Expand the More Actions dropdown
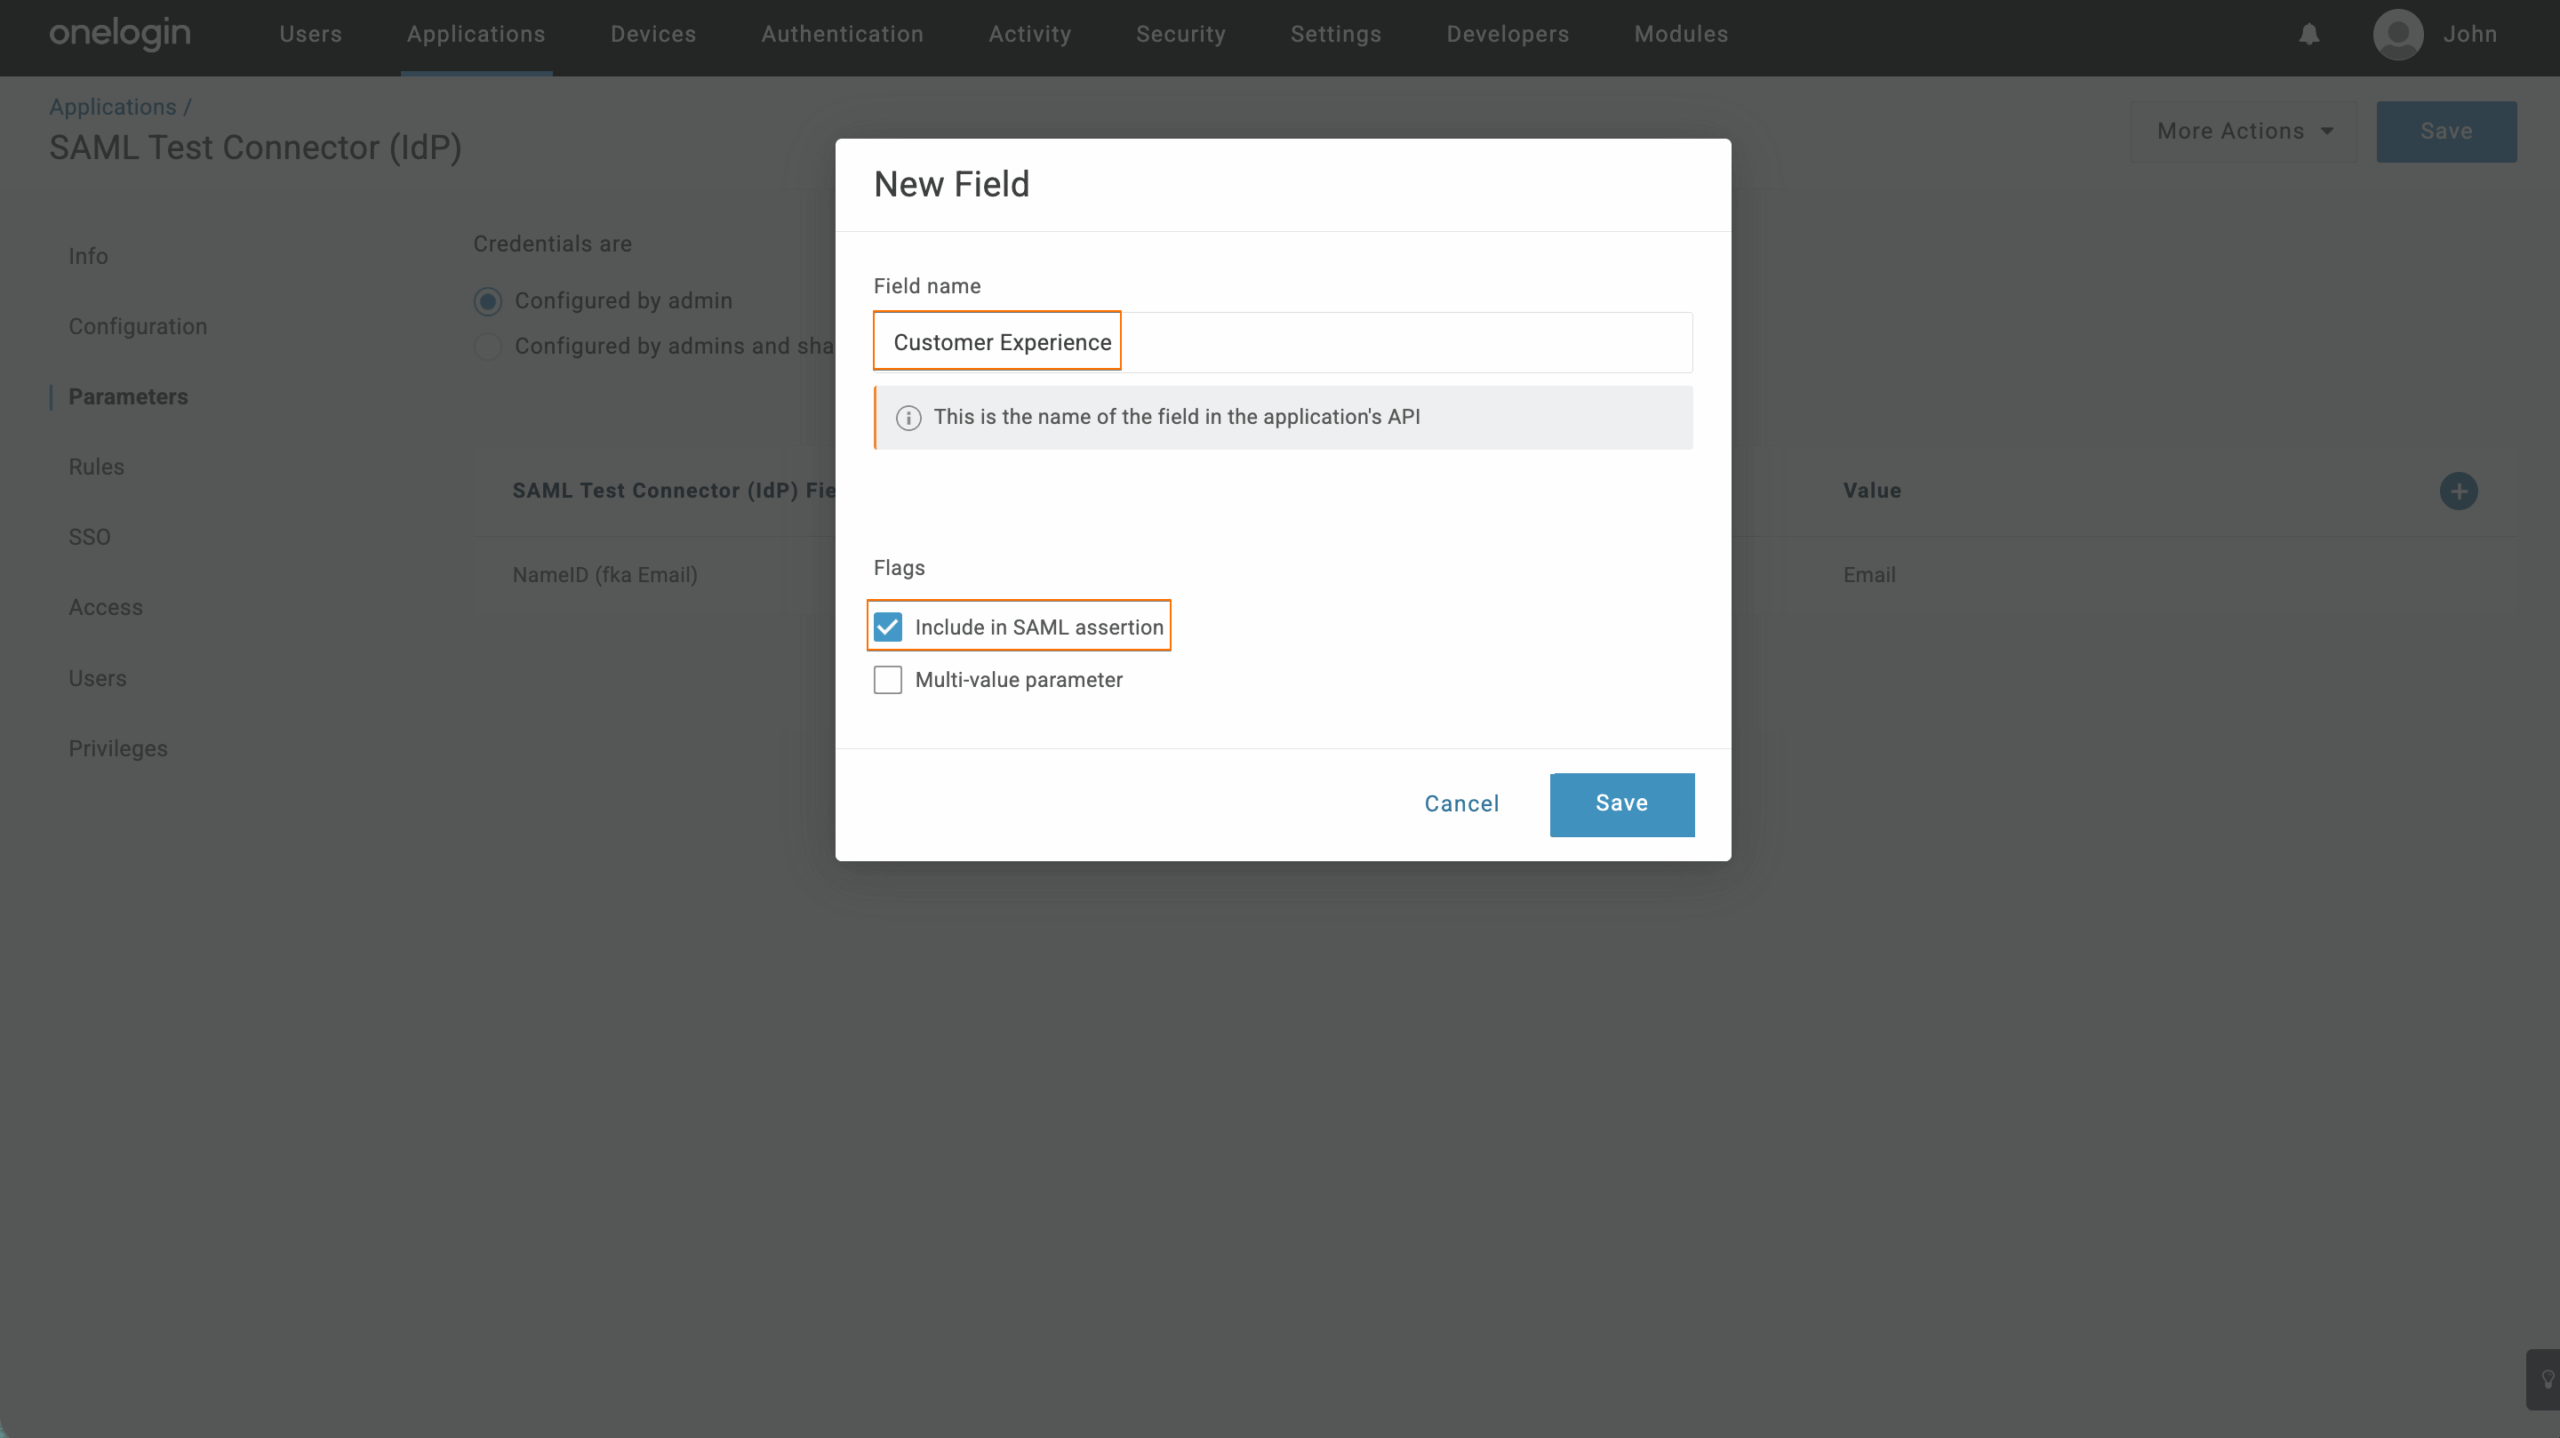Viewport: 2560px width, 1438px height. point(2243,131)
